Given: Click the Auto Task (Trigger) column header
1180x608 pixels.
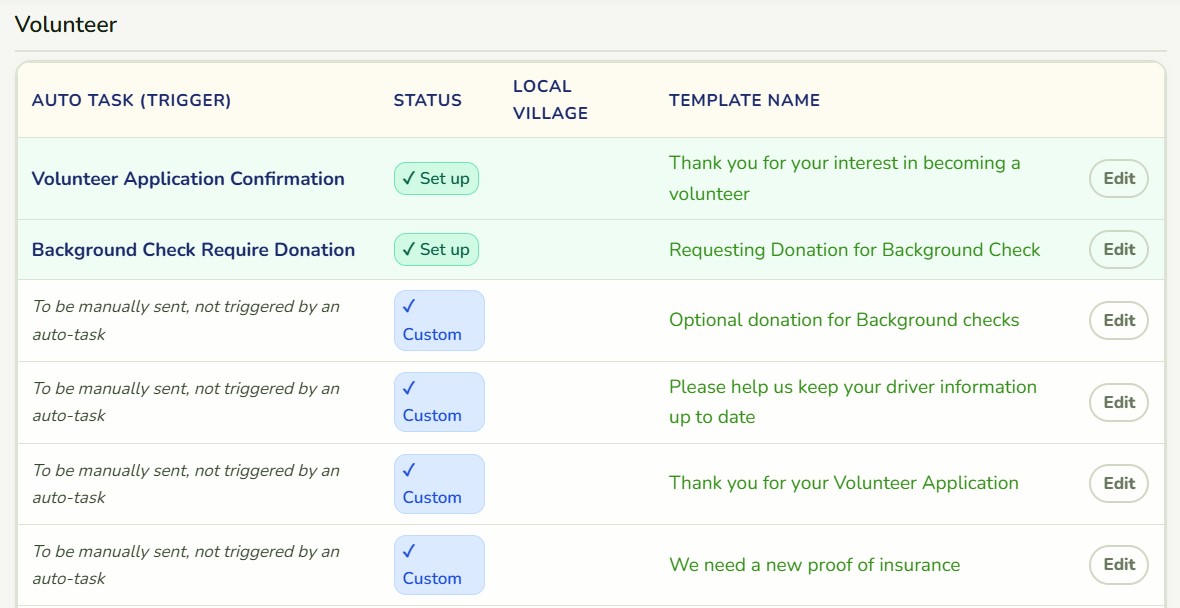Looking at the screenshot, I should 132,100.
